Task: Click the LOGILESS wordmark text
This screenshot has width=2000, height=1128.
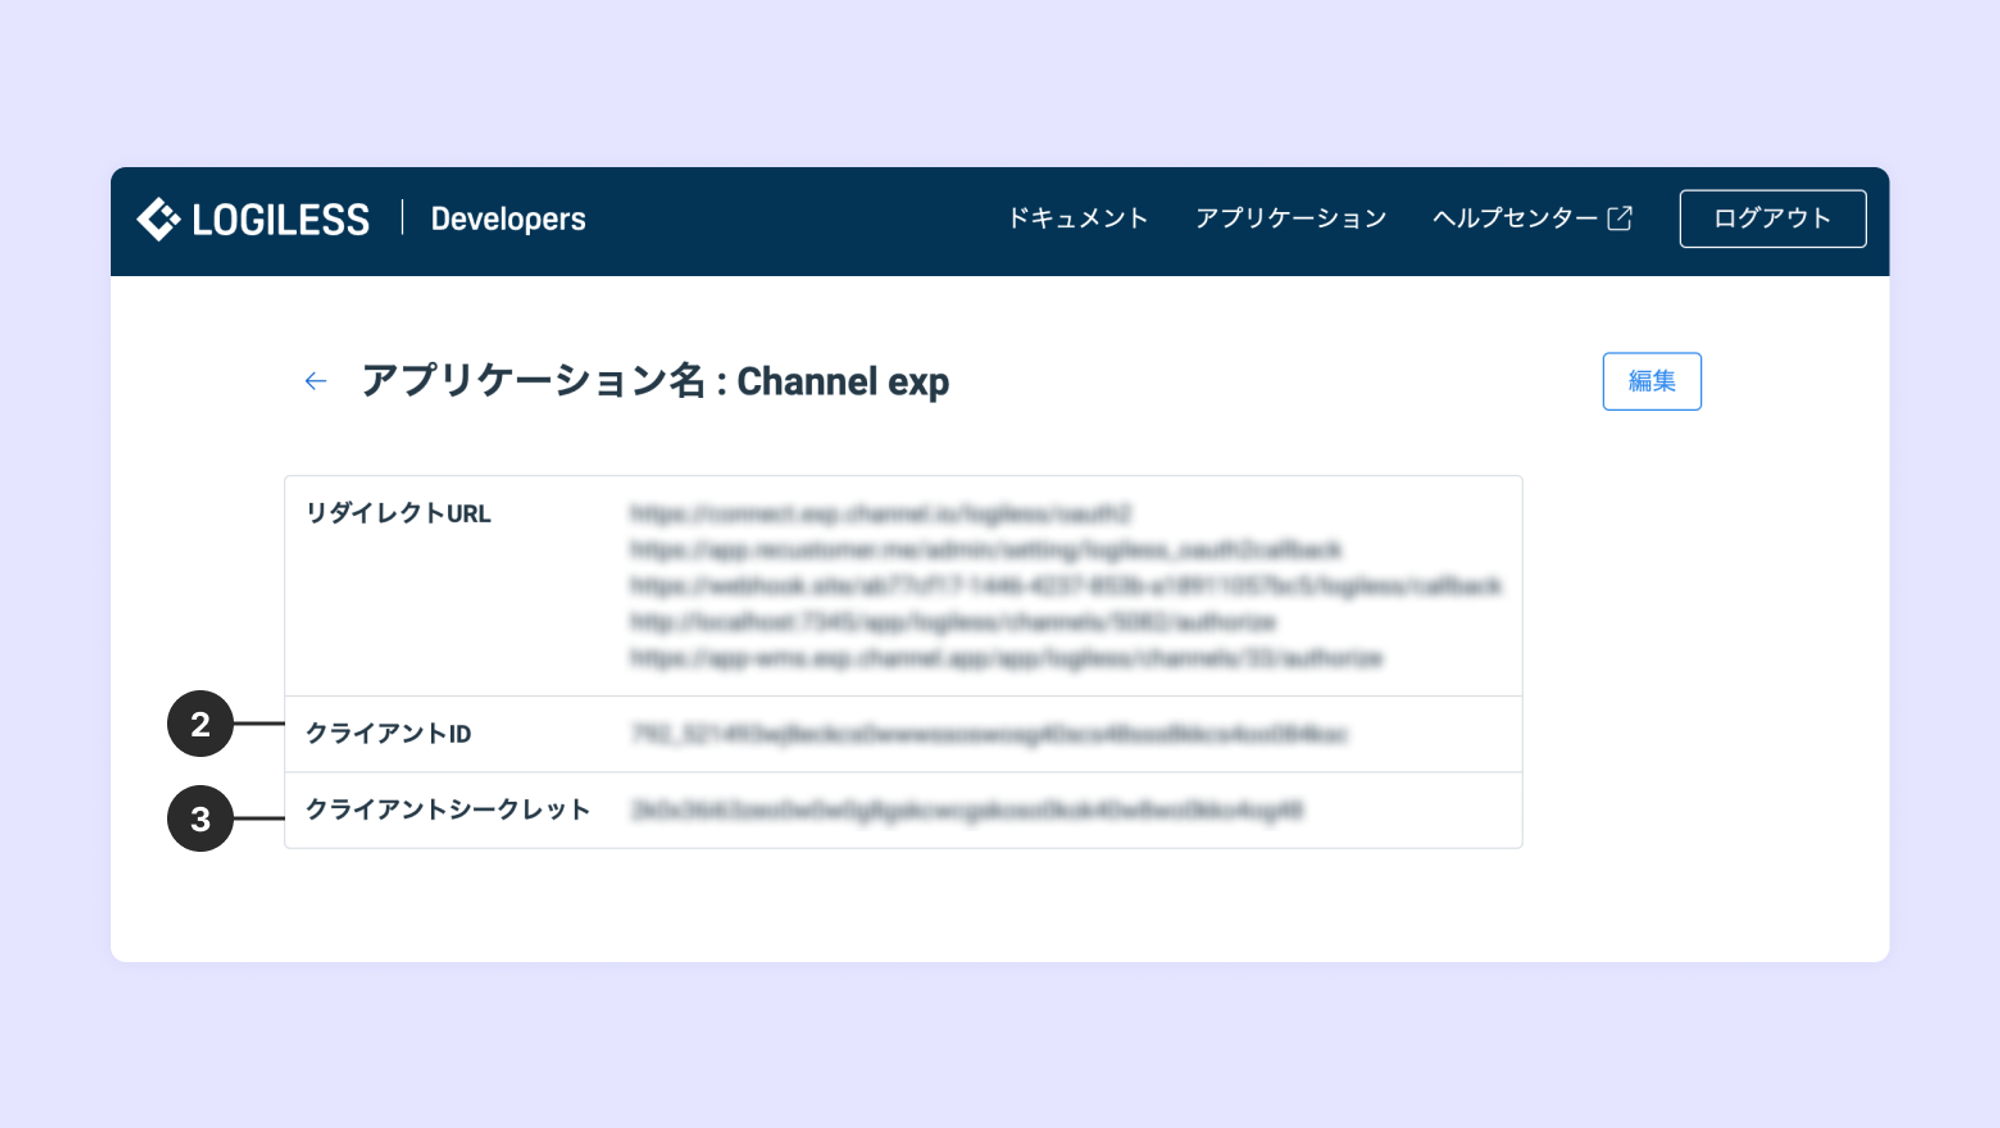Action: [280, 220]
